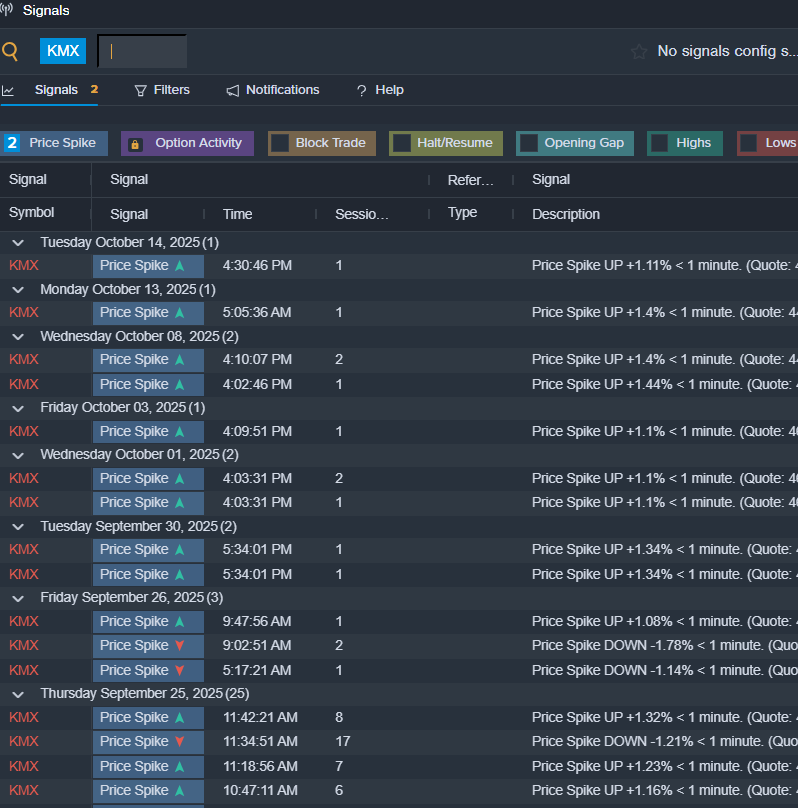The height and width of the screenshot is (808, 798).
Task: Click the megaphone icon next to Notifications
Action: pyautogui.click(x=233, y=90)
